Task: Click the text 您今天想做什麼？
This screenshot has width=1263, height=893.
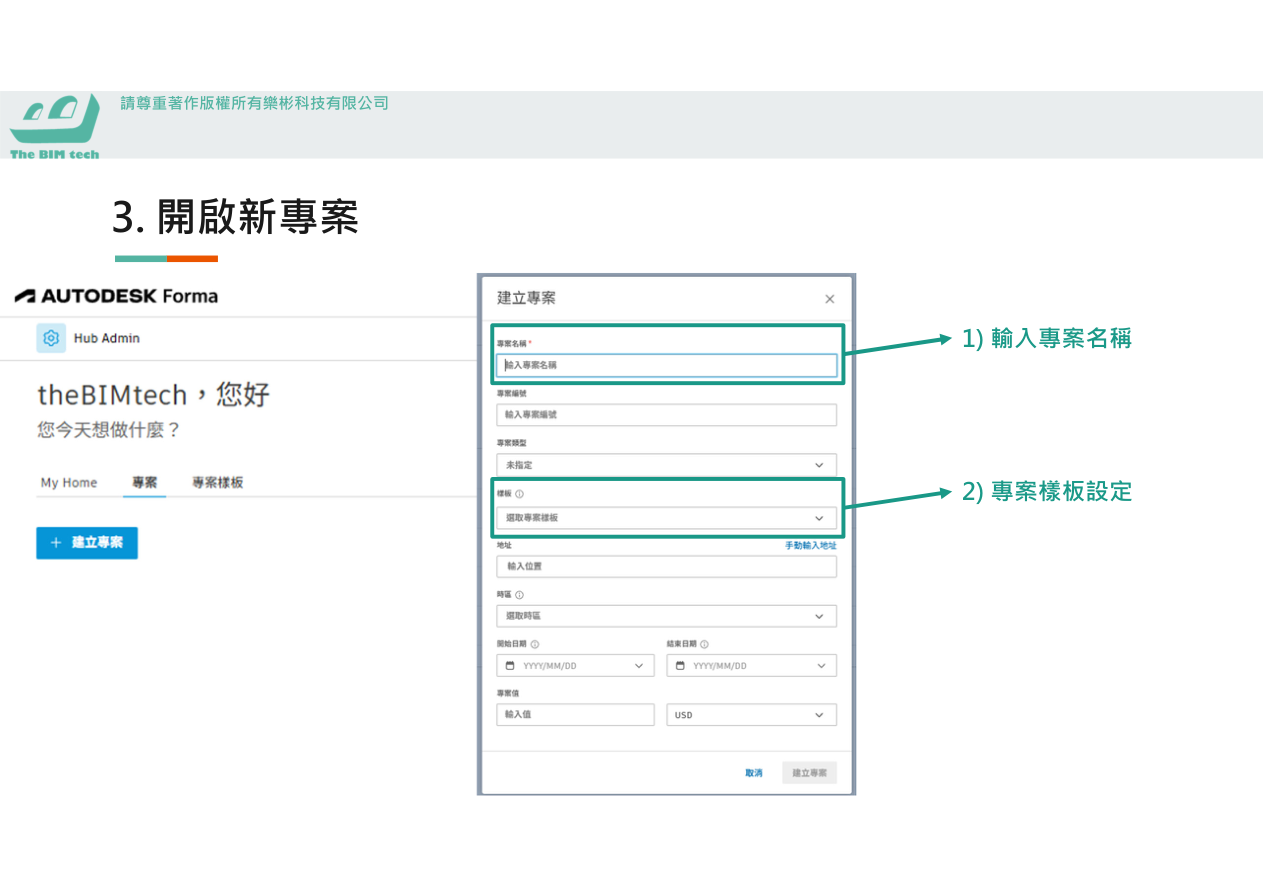Action: [109, 431]
